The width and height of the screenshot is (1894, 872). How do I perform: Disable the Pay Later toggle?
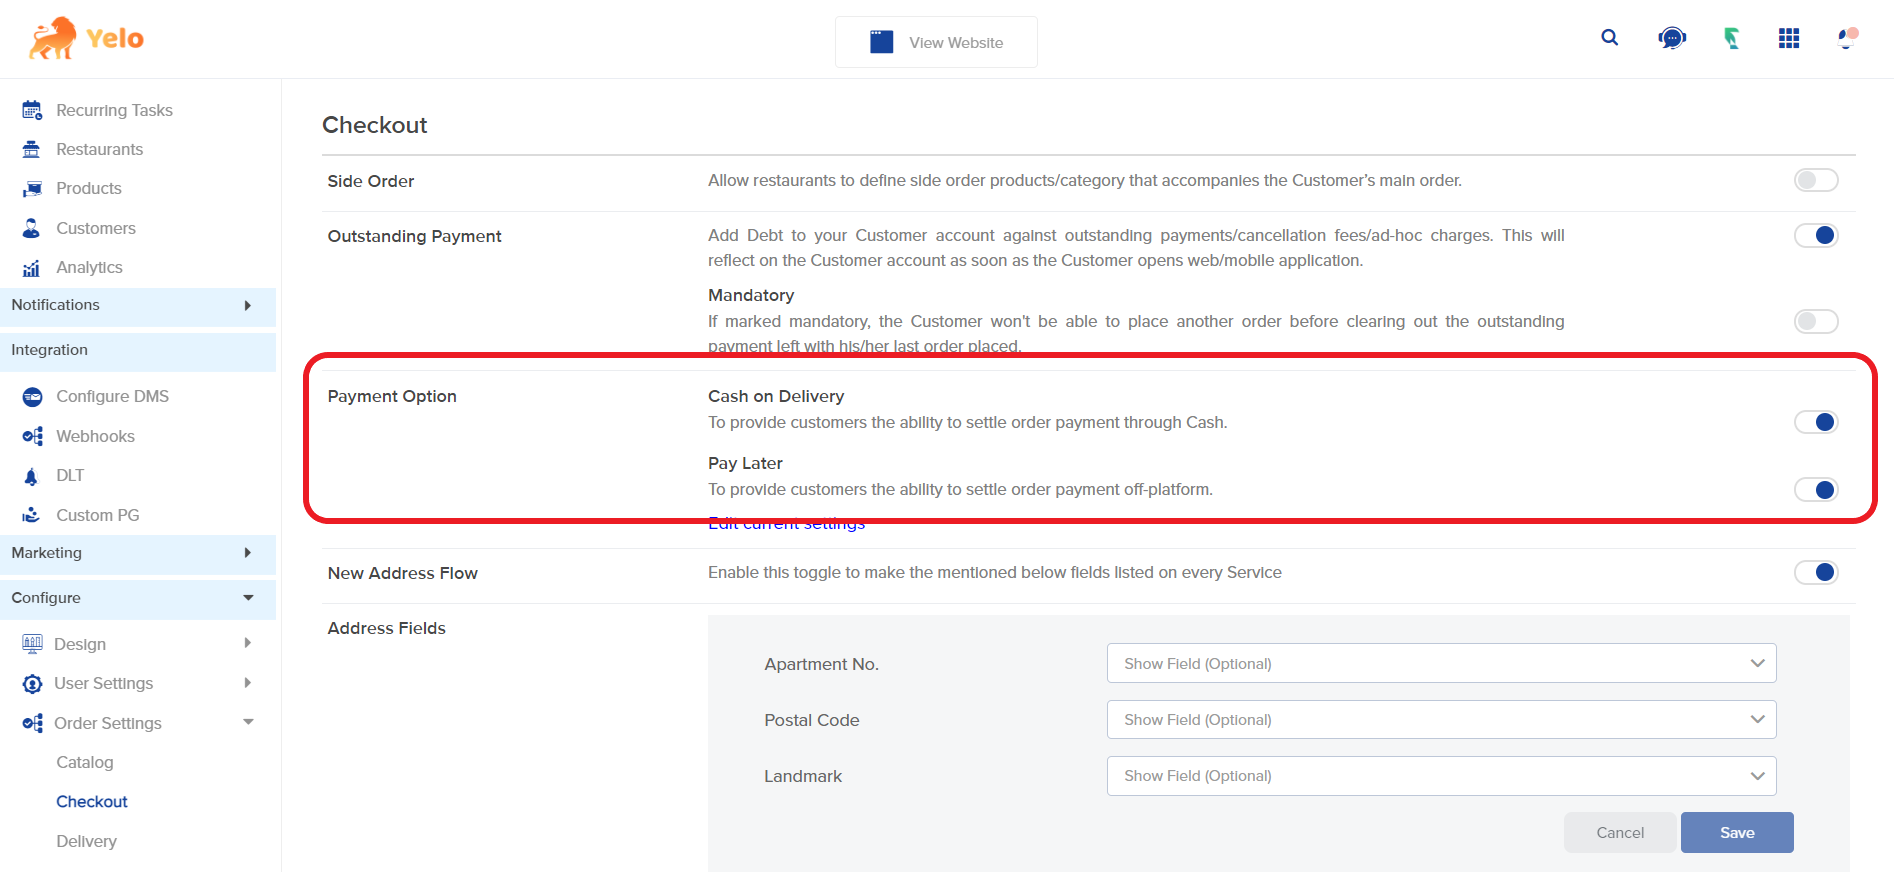pyautogui.click(x=1816, y=490)
